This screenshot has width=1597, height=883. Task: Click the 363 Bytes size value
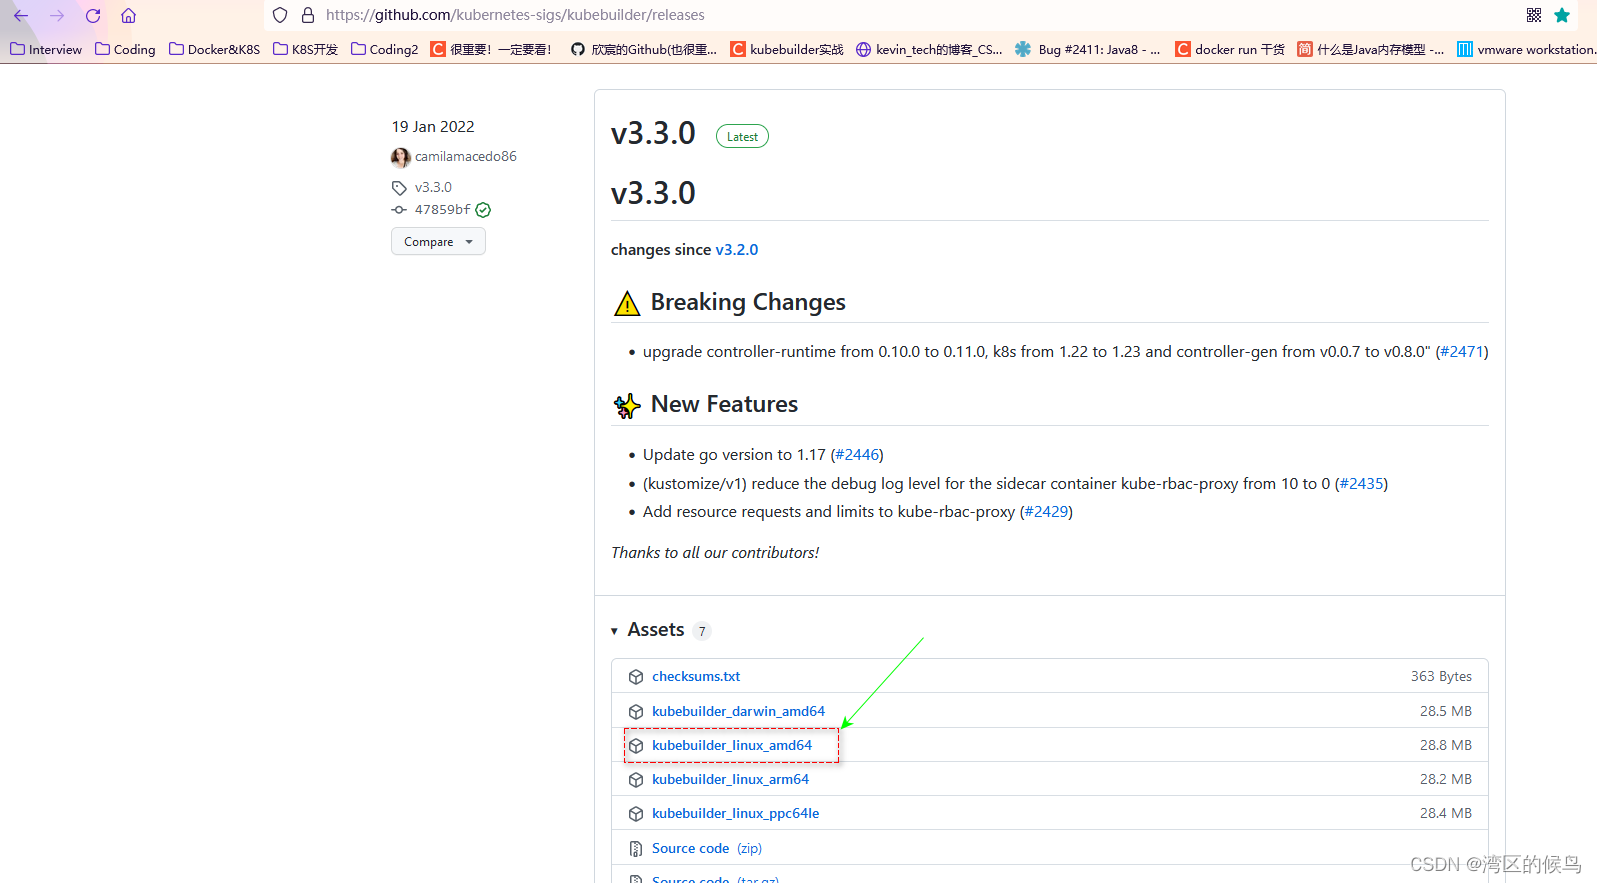tap(1441, 677)
